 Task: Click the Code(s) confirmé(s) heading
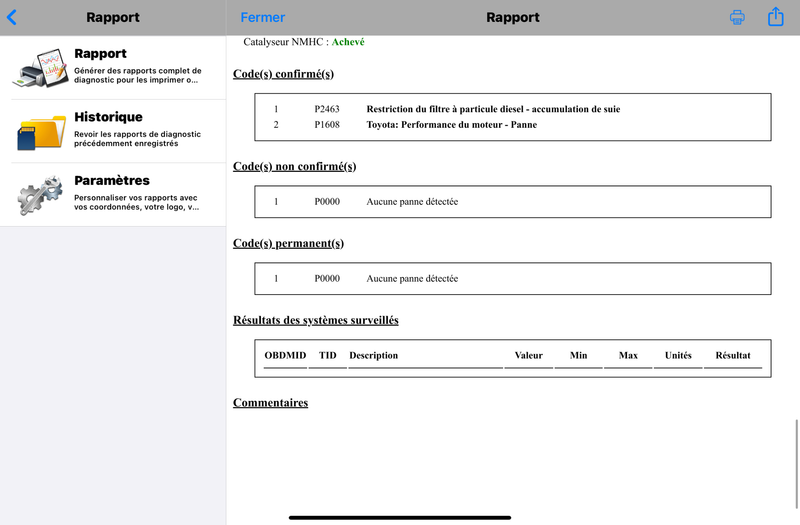point(283,74)
